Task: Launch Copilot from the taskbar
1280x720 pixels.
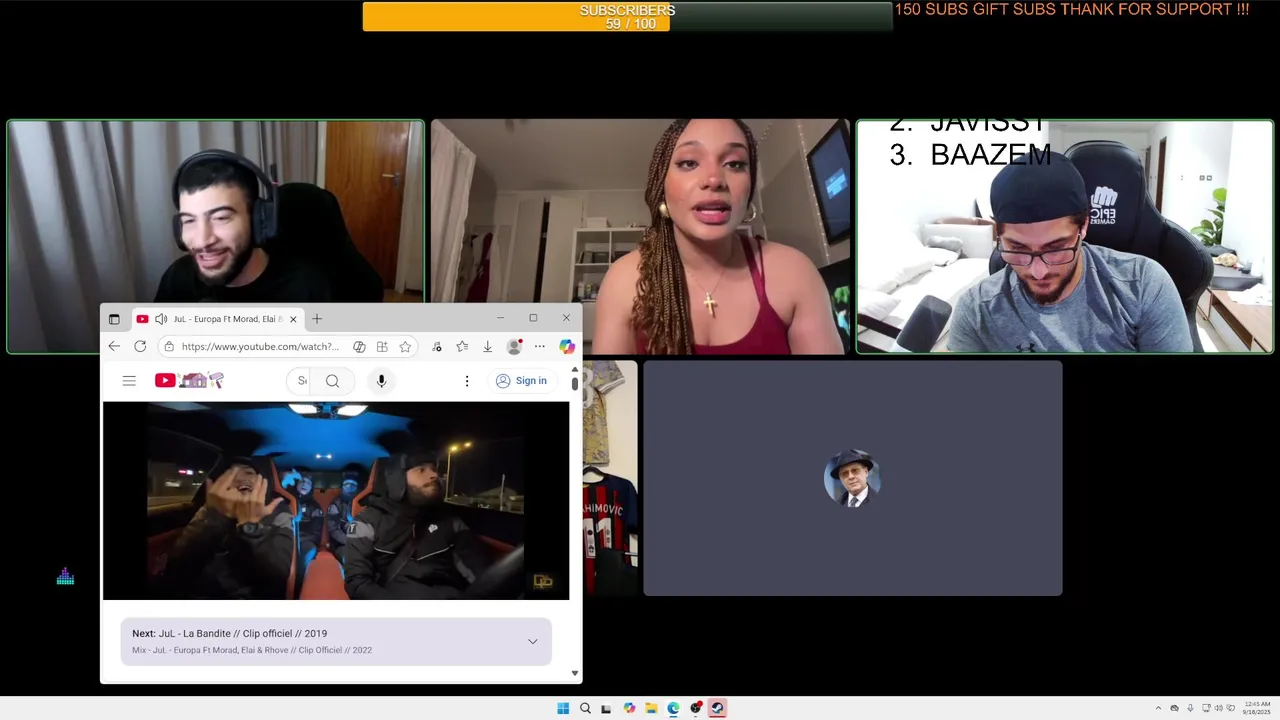Action: [x=629, y=708]
